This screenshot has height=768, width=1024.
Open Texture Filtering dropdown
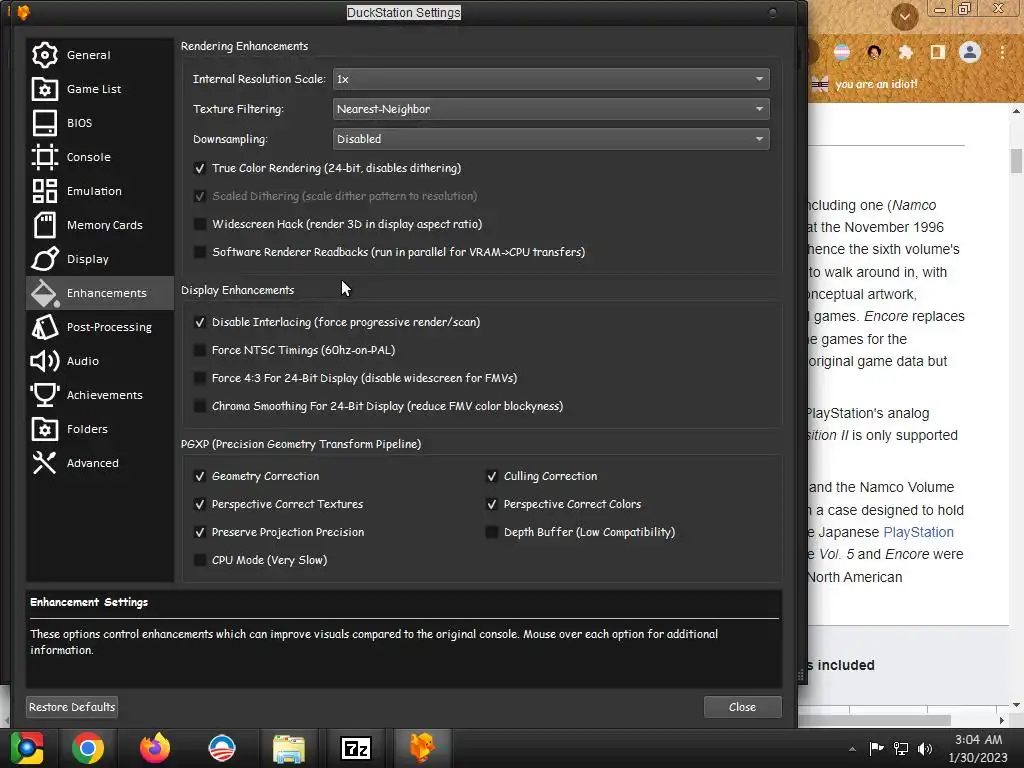[x=551, y=109]
